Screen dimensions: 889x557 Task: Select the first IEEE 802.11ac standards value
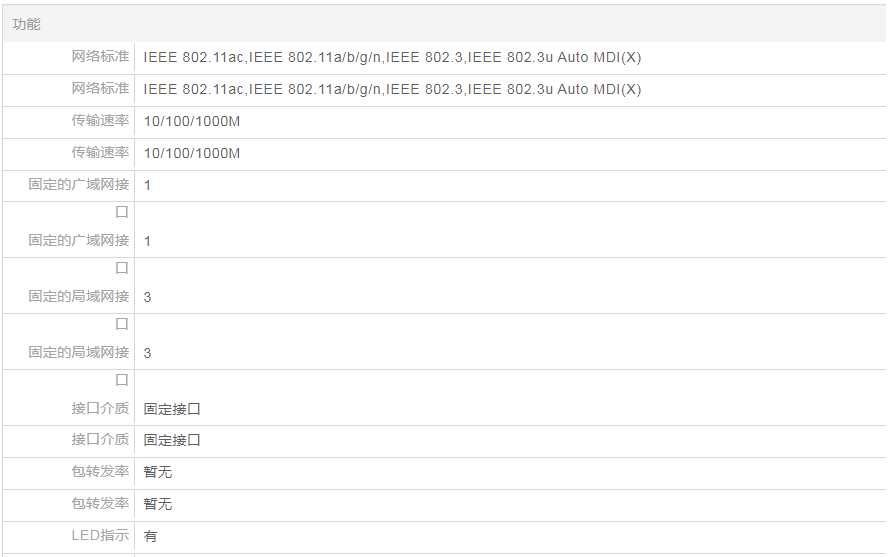[392, 58]
